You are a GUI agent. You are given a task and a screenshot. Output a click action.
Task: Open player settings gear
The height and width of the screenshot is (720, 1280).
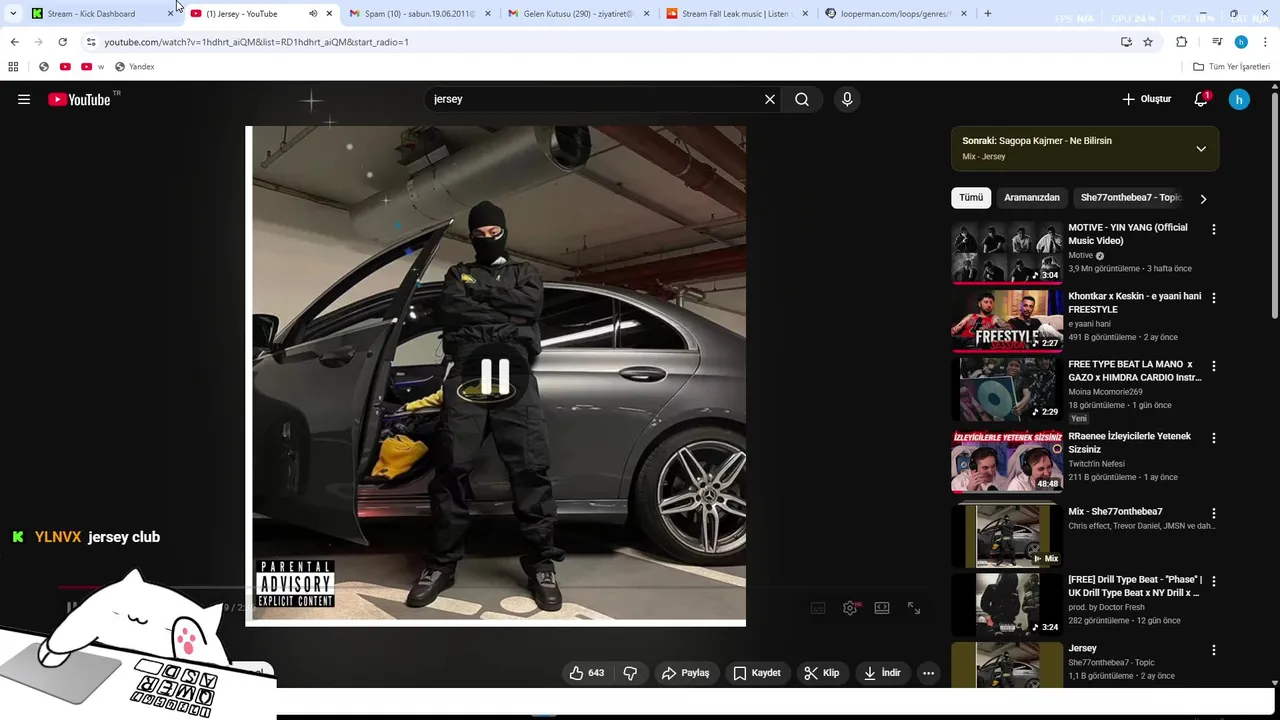850,608
